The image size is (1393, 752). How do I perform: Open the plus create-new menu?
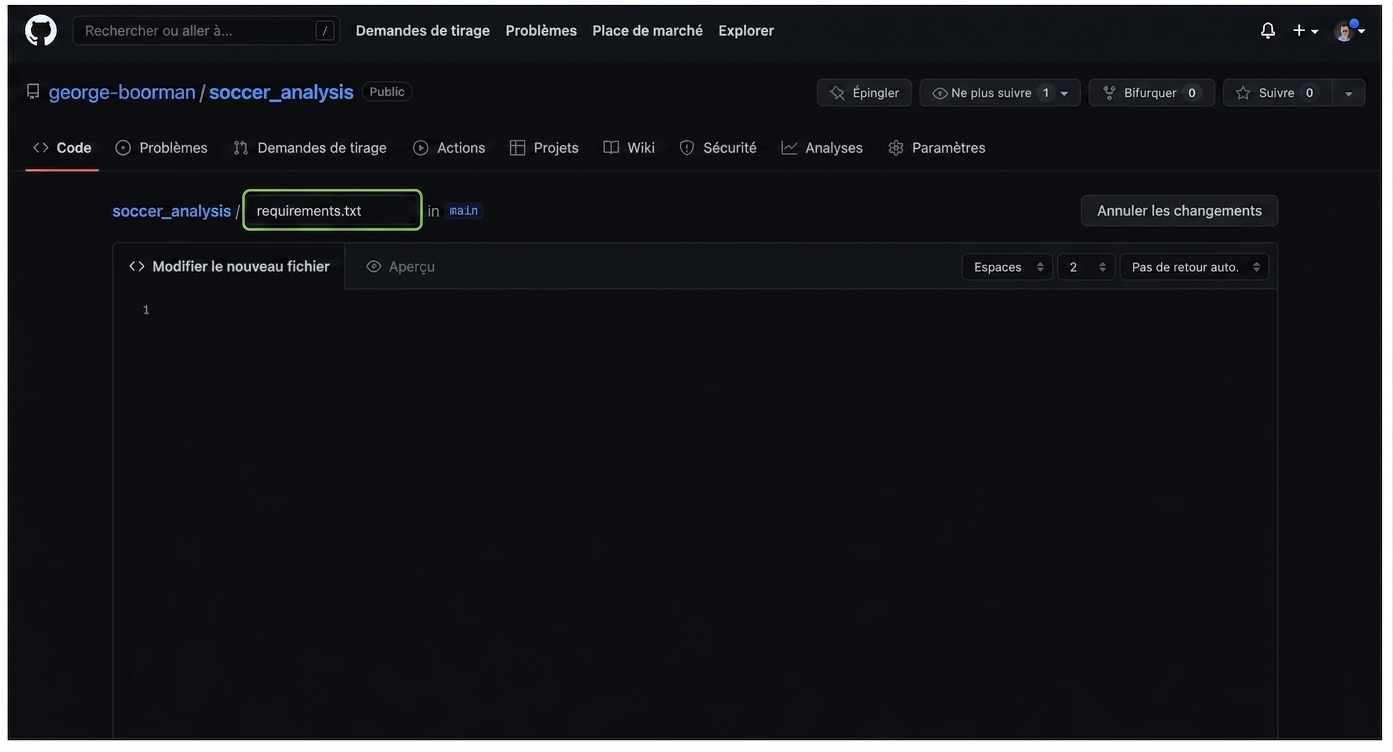[1305, 31]
